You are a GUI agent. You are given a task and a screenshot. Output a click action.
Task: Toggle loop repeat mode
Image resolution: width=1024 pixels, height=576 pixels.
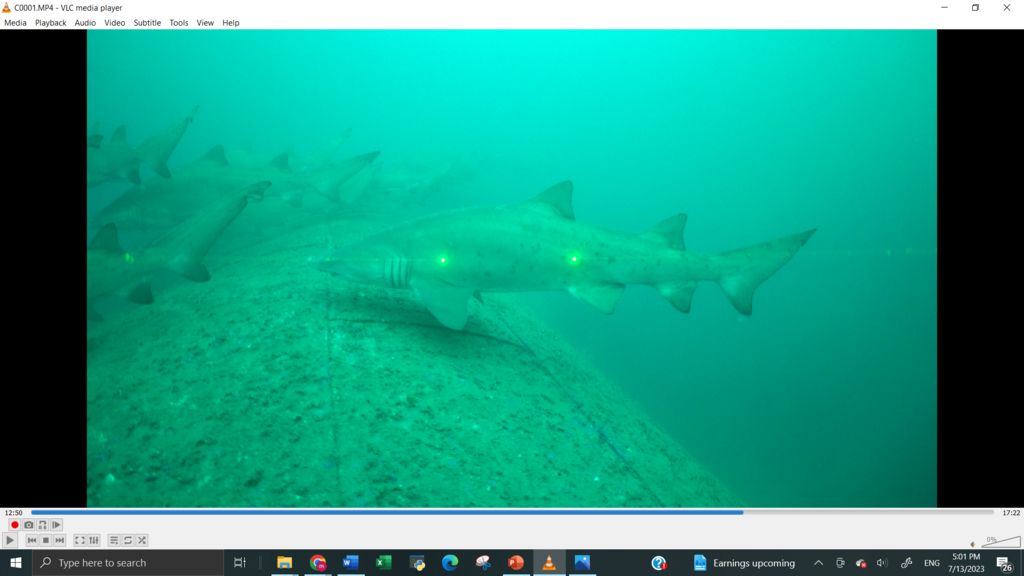[128, 540]
